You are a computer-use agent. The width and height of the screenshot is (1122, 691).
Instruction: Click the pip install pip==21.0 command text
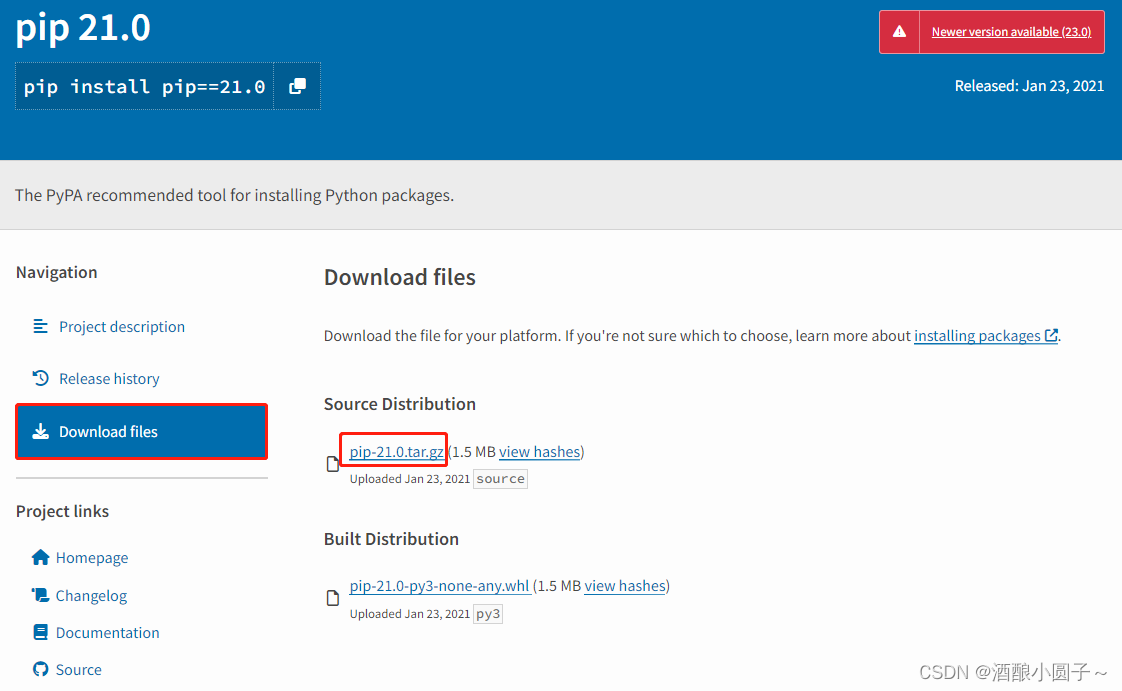pyautogui.click(x=144, y=87)
